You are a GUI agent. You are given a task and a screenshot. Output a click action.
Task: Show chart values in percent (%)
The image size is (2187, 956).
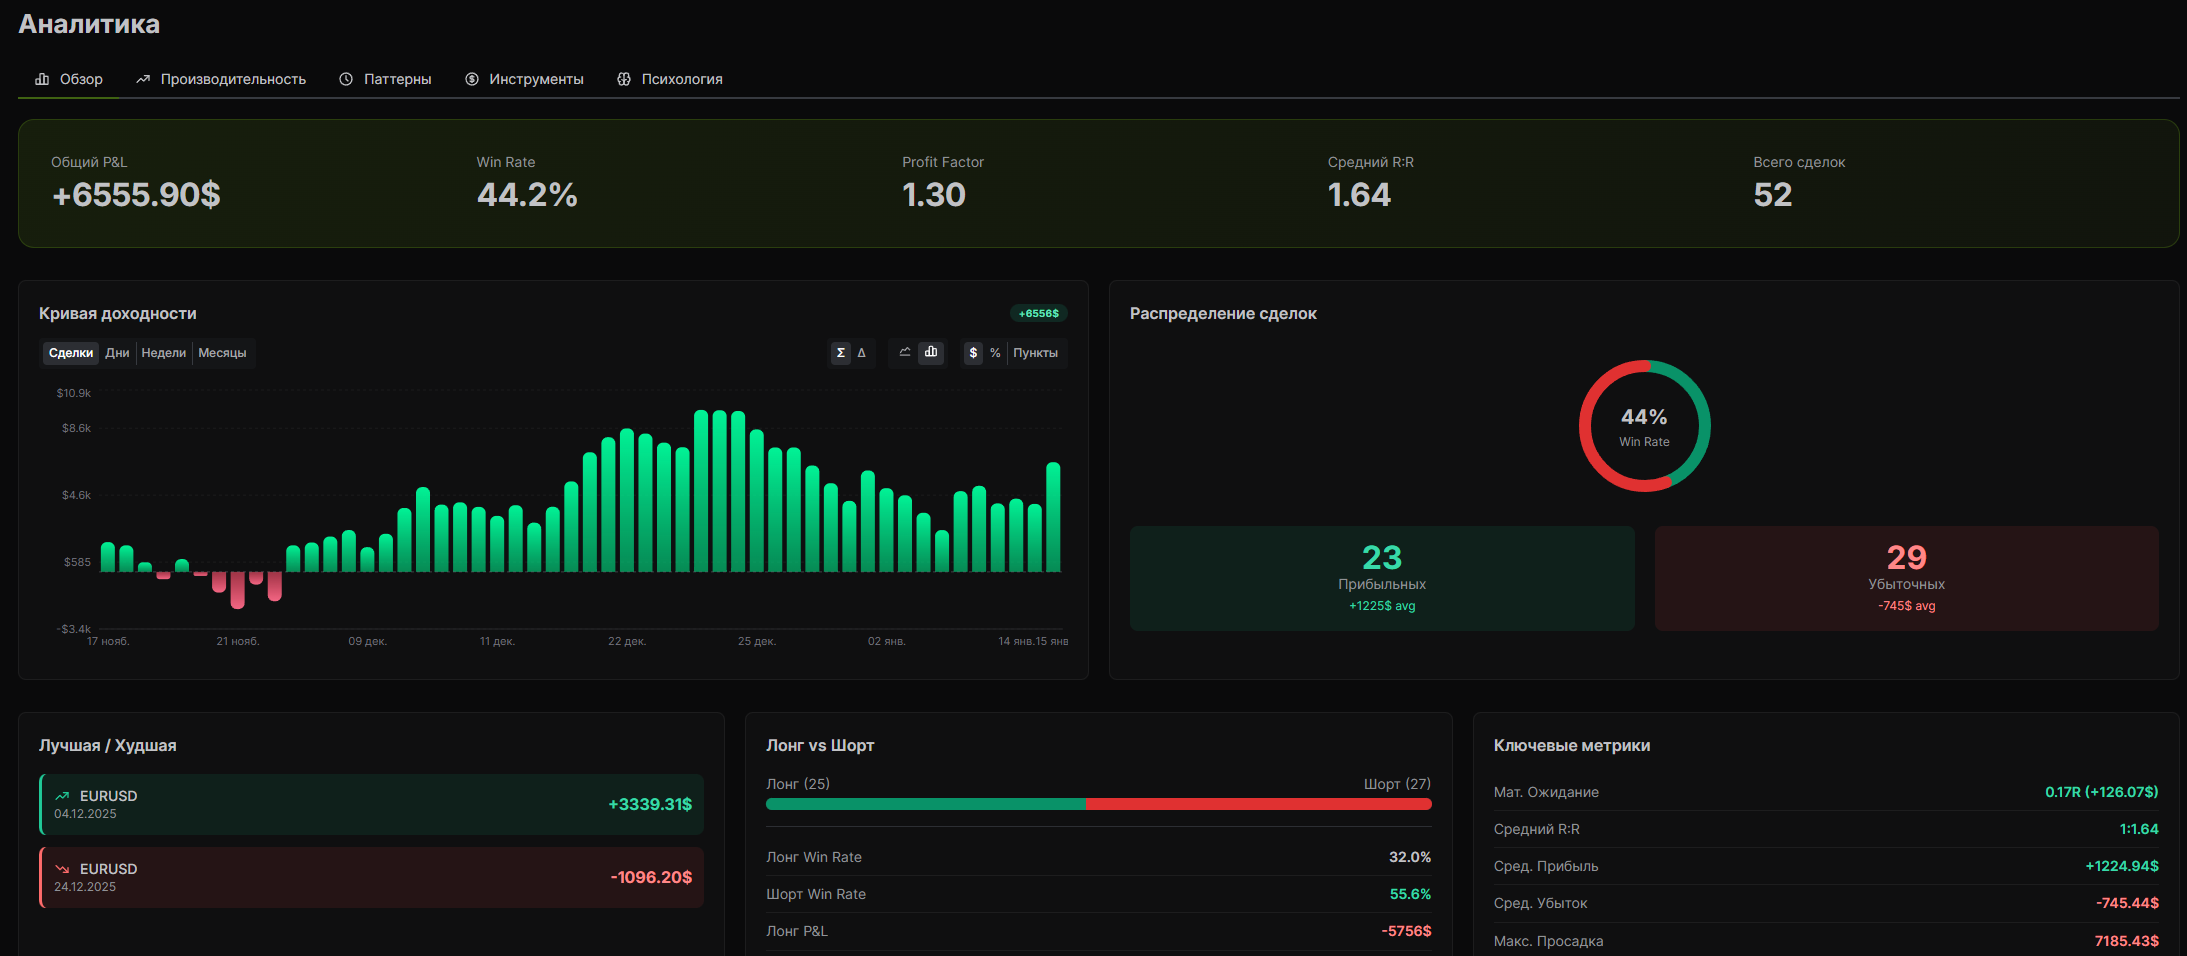[x=995, y=353]
